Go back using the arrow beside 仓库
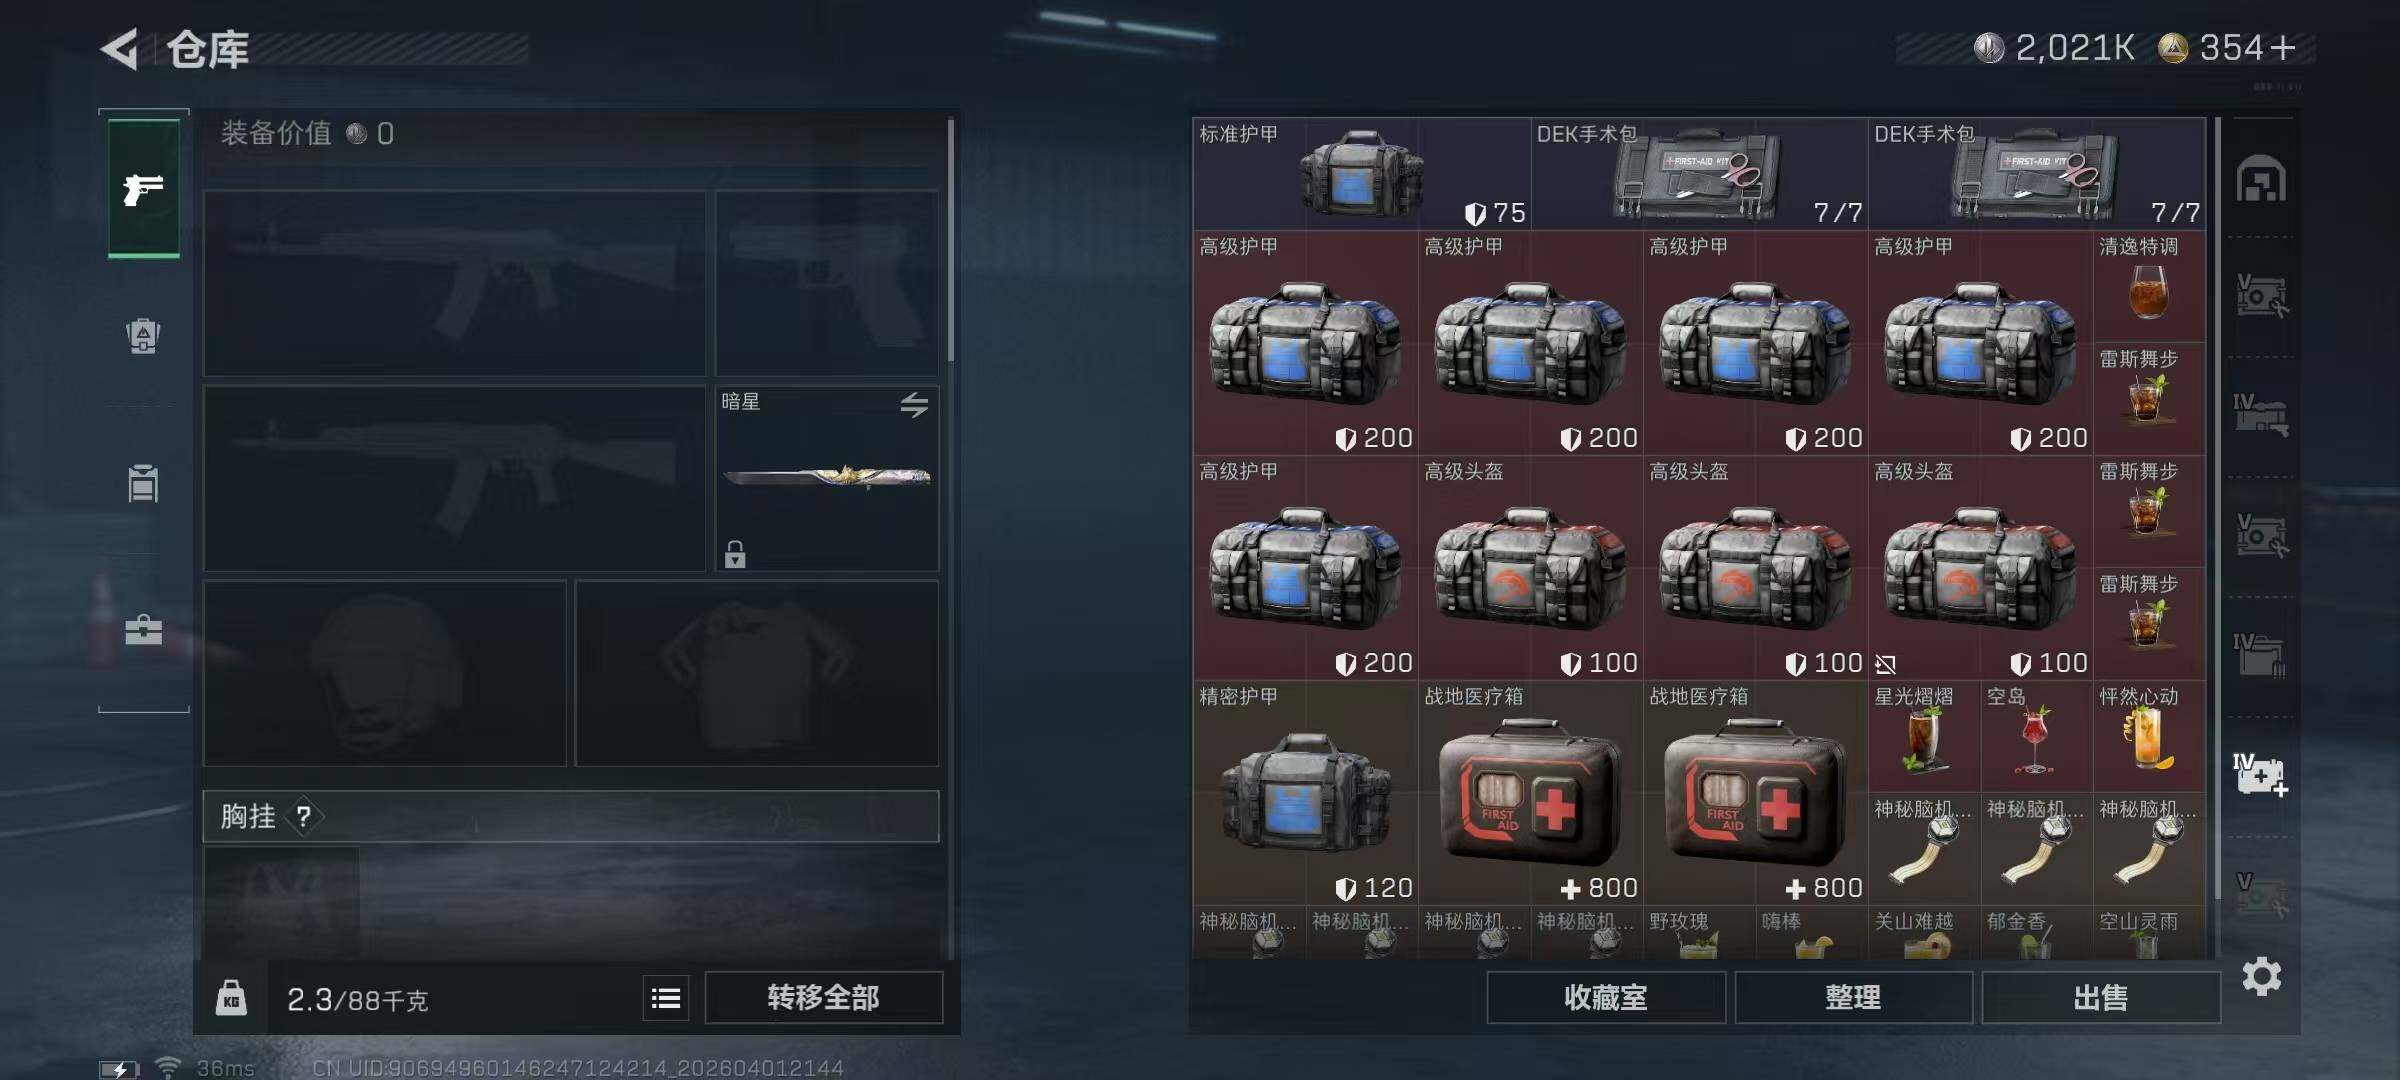The image size is (2400, 1080). [120, 49]
